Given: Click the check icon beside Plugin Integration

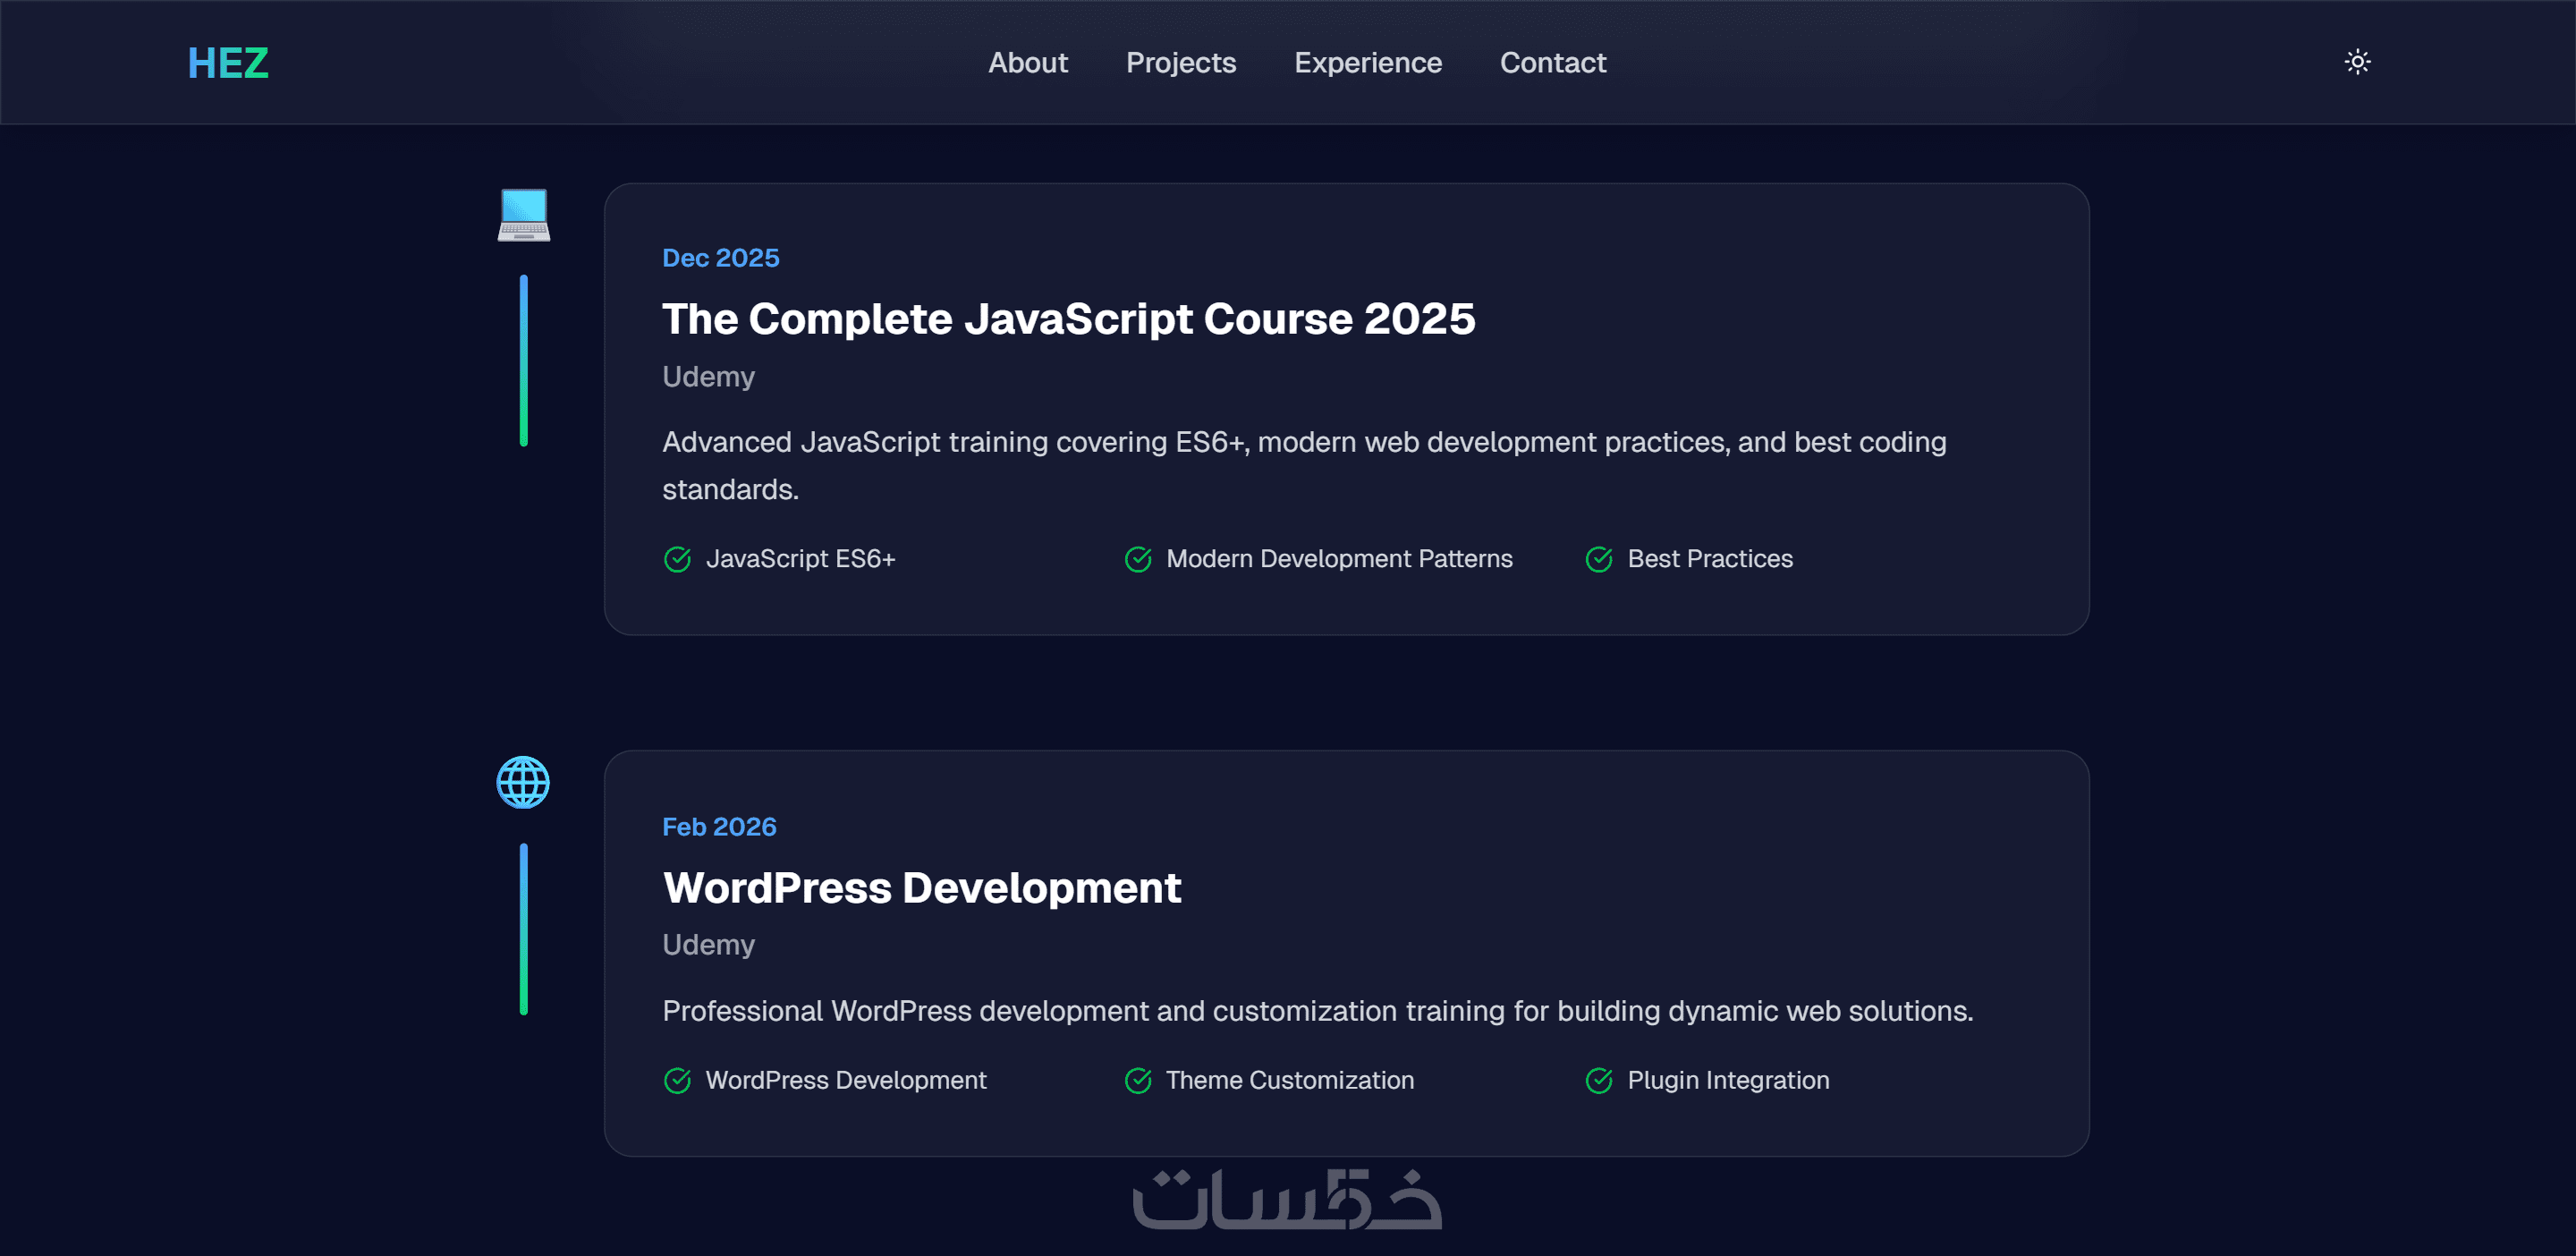Looking at the screenshot, I should [x=1598, y=1080].
